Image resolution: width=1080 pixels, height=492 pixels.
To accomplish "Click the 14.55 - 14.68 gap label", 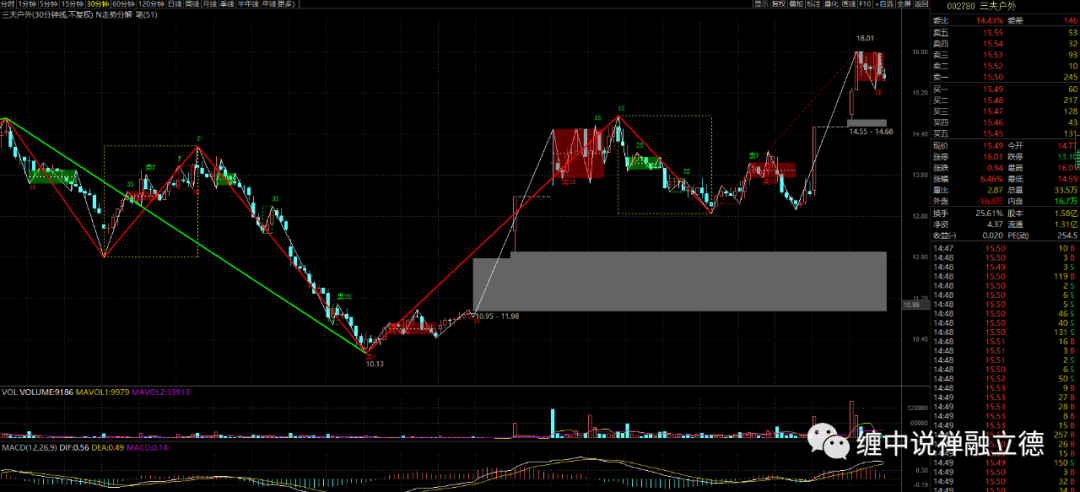I will [871, 131].
